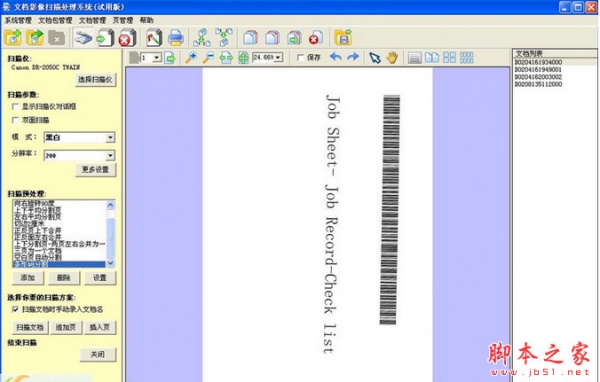
Task: Click the first copy pages icon
Action: point(250,38)
